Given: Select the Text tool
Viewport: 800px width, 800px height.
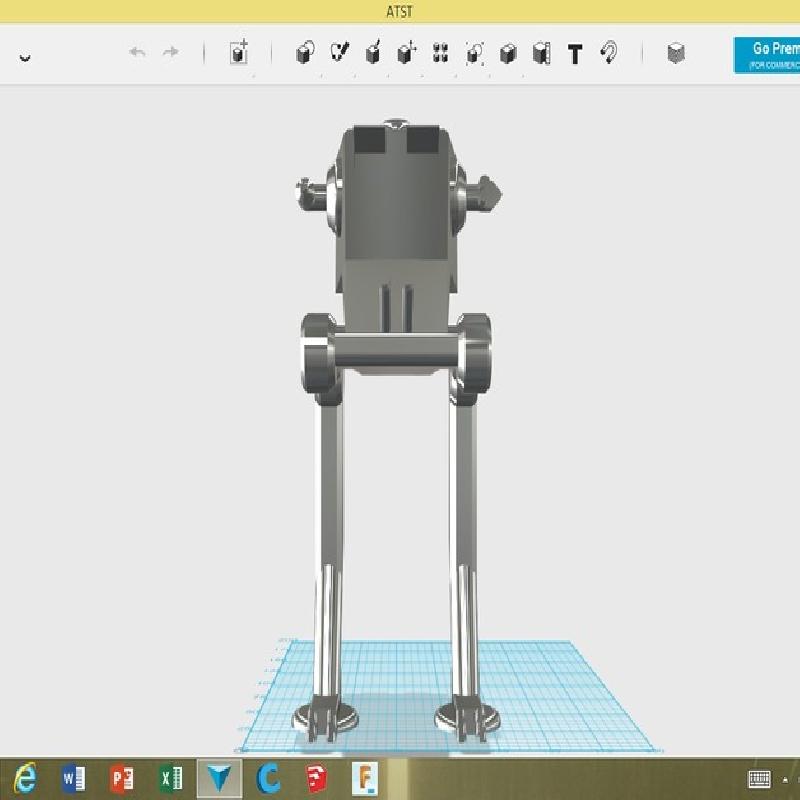Looking at the screenshot, I should point(575,54).
